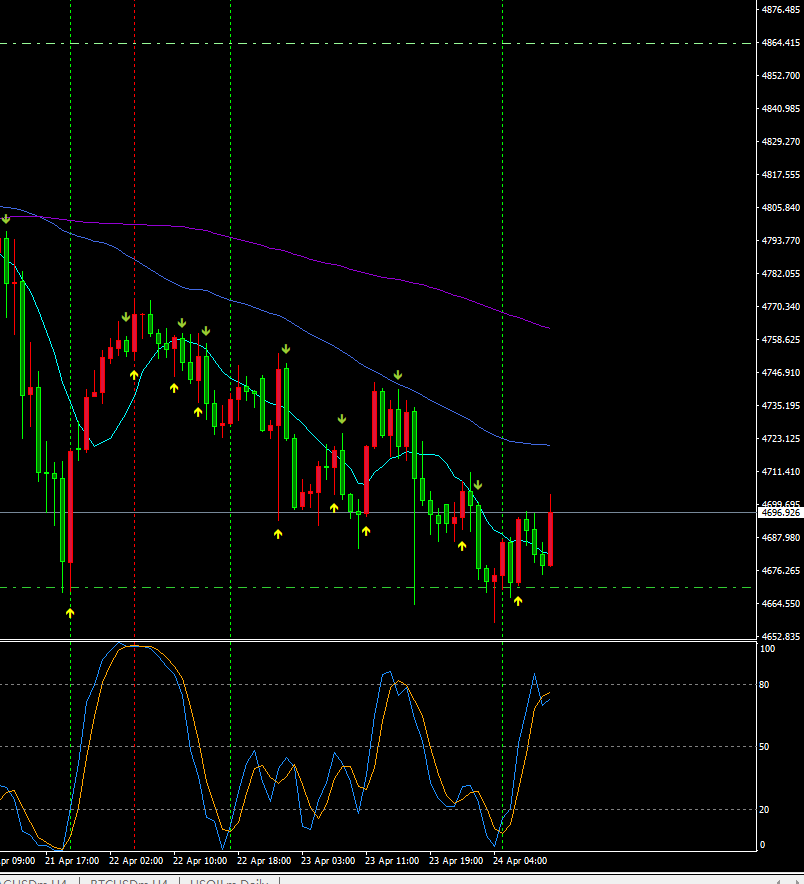The image size is (804, 884).
Task: Switch to the BTCUSDm H4 chart tab
Action: [129, 880]
